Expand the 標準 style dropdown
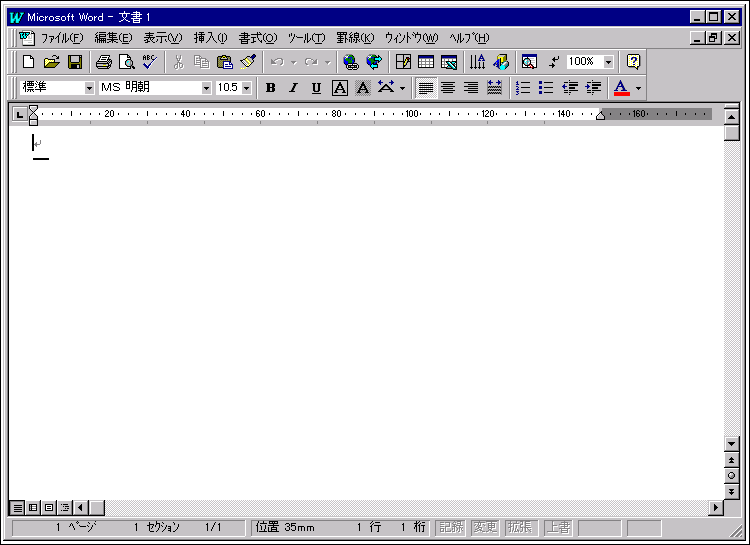 click(x=89, y=88)
